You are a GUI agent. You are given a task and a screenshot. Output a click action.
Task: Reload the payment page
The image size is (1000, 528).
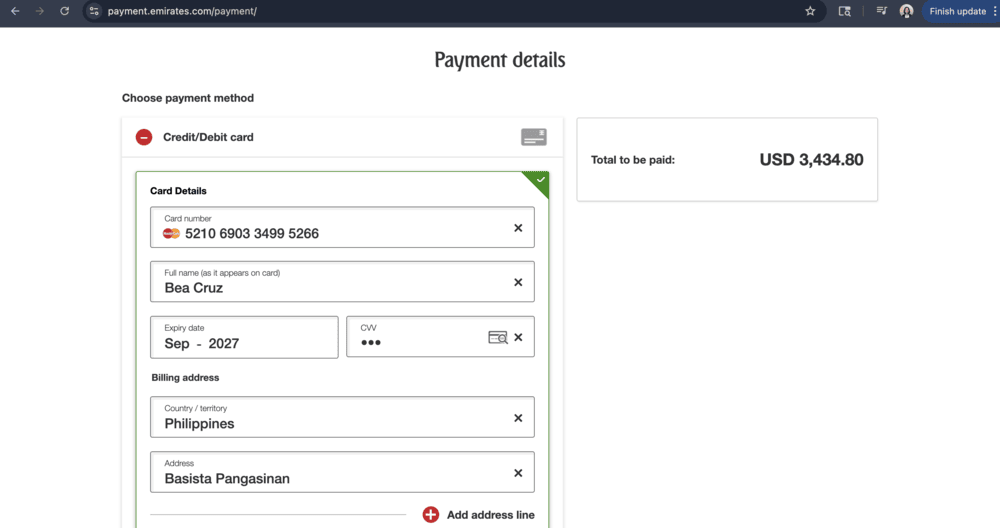tap(64, 11)
